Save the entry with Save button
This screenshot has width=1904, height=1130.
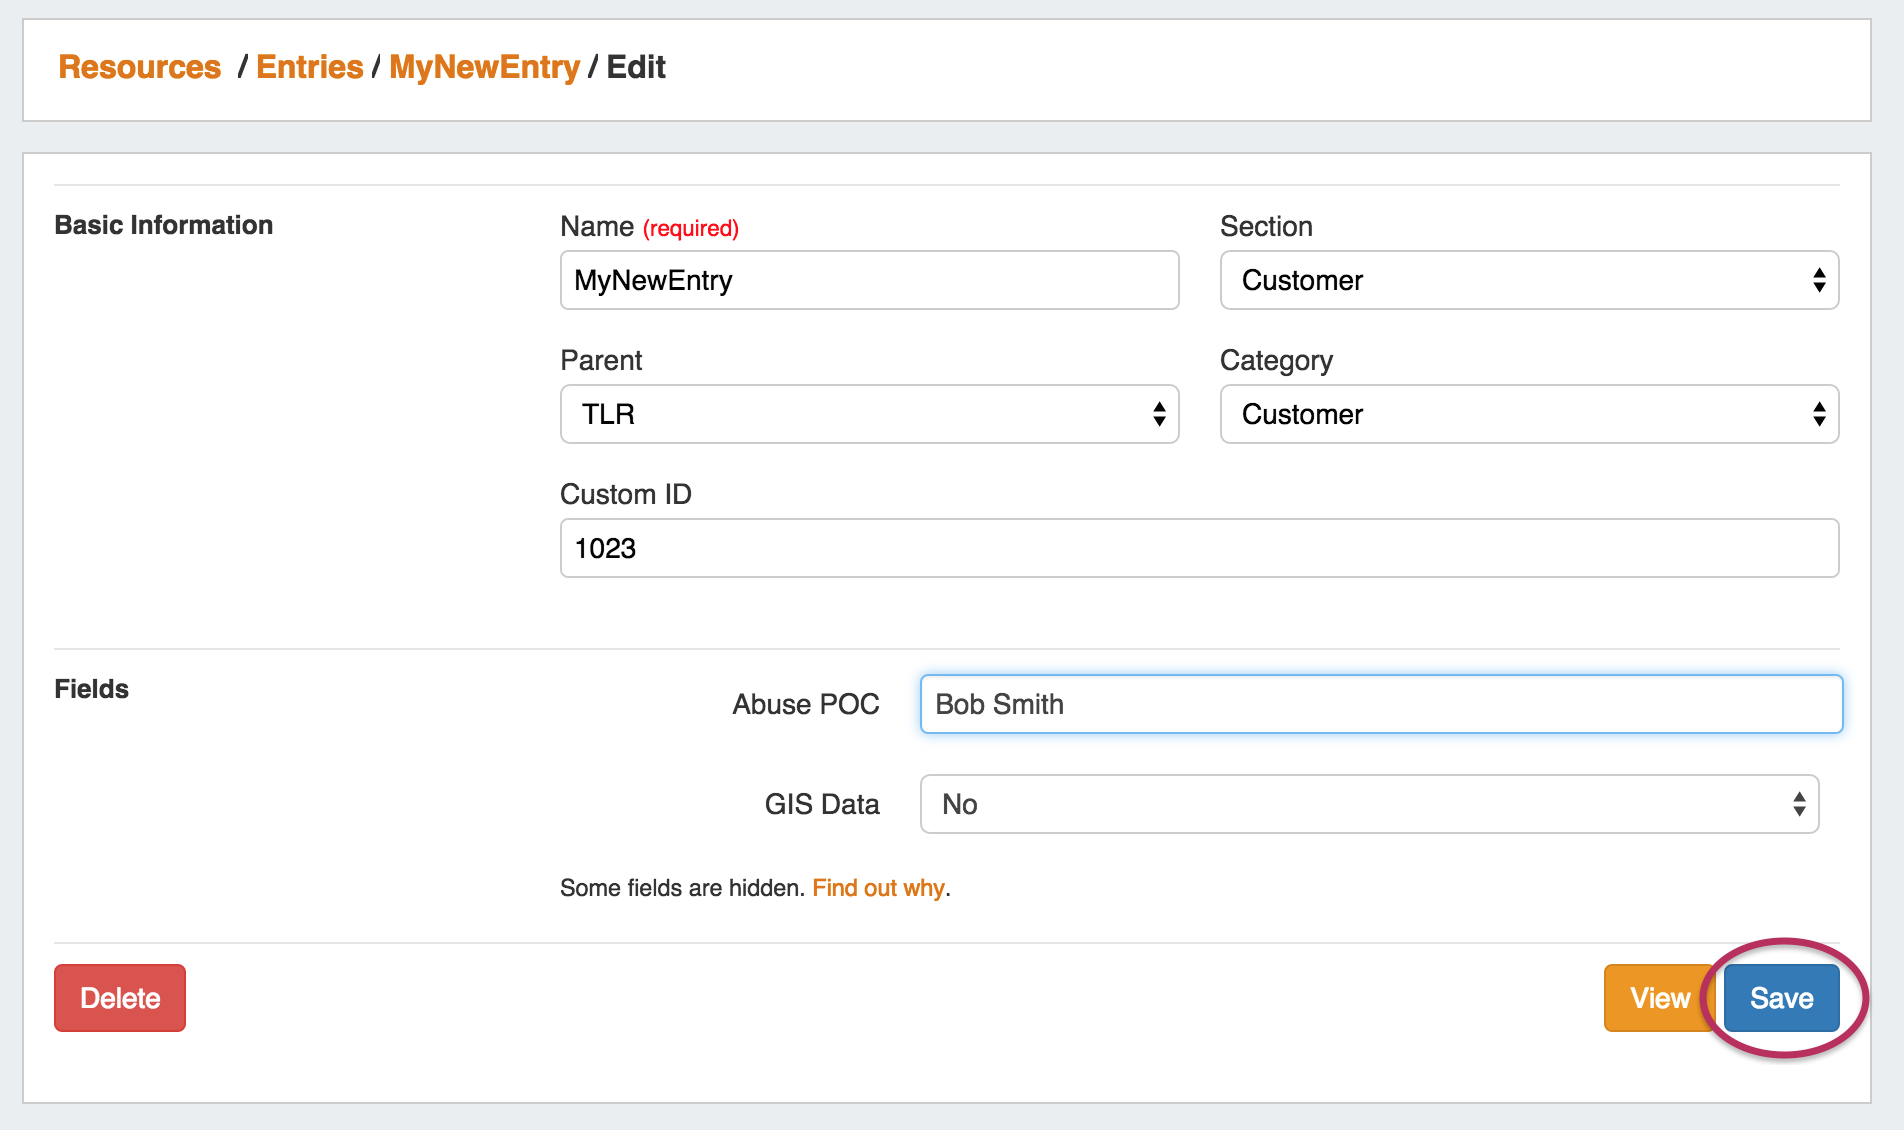[1781, 998]
